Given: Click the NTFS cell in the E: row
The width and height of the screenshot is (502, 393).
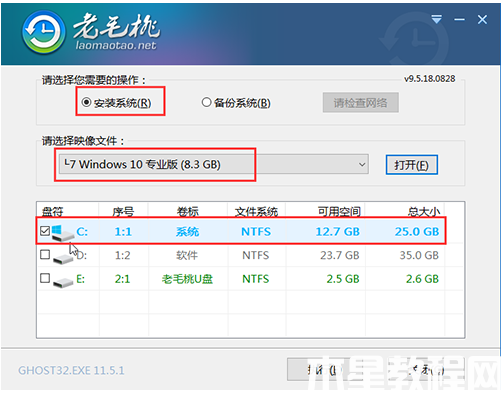Looking at the screenshot, I should (x=255, y=279).
